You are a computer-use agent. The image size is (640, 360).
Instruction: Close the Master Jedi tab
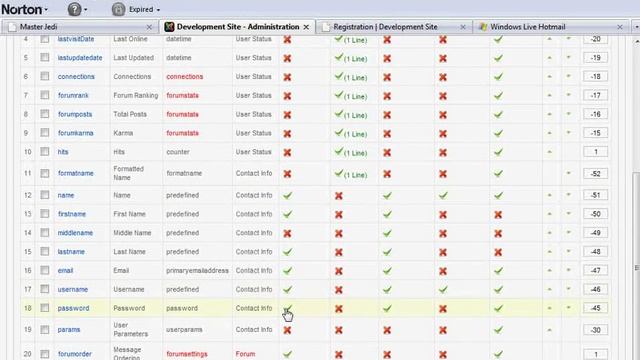(x=149, y=27)
